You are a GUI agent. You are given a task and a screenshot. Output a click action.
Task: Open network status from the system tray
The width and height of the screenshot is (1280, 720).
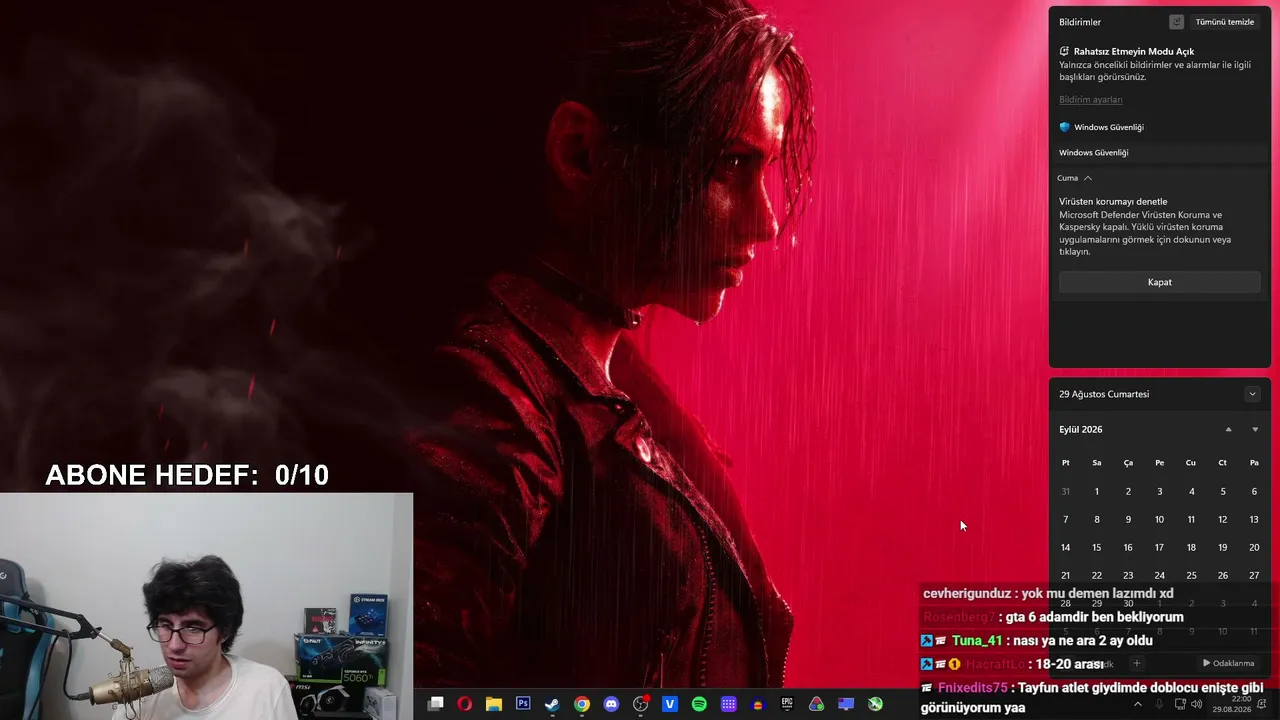tap(1180, 704)
